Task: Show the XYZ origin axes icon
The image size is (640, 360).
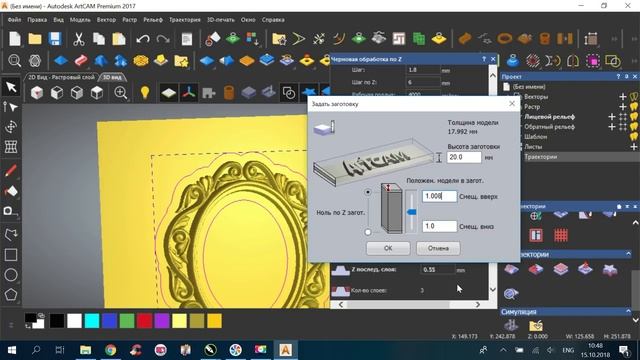Action: point(189,93)
